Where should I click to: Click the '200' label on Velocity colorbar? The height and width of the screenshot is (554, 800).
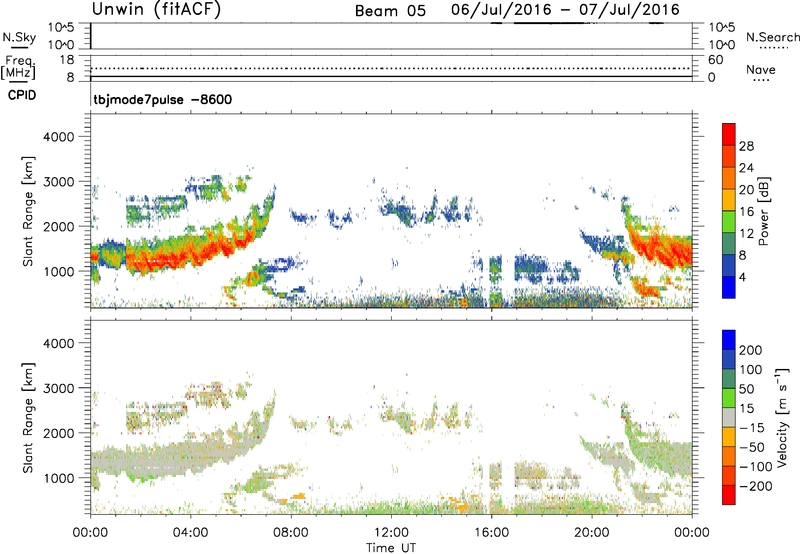[x=751, y=350]
